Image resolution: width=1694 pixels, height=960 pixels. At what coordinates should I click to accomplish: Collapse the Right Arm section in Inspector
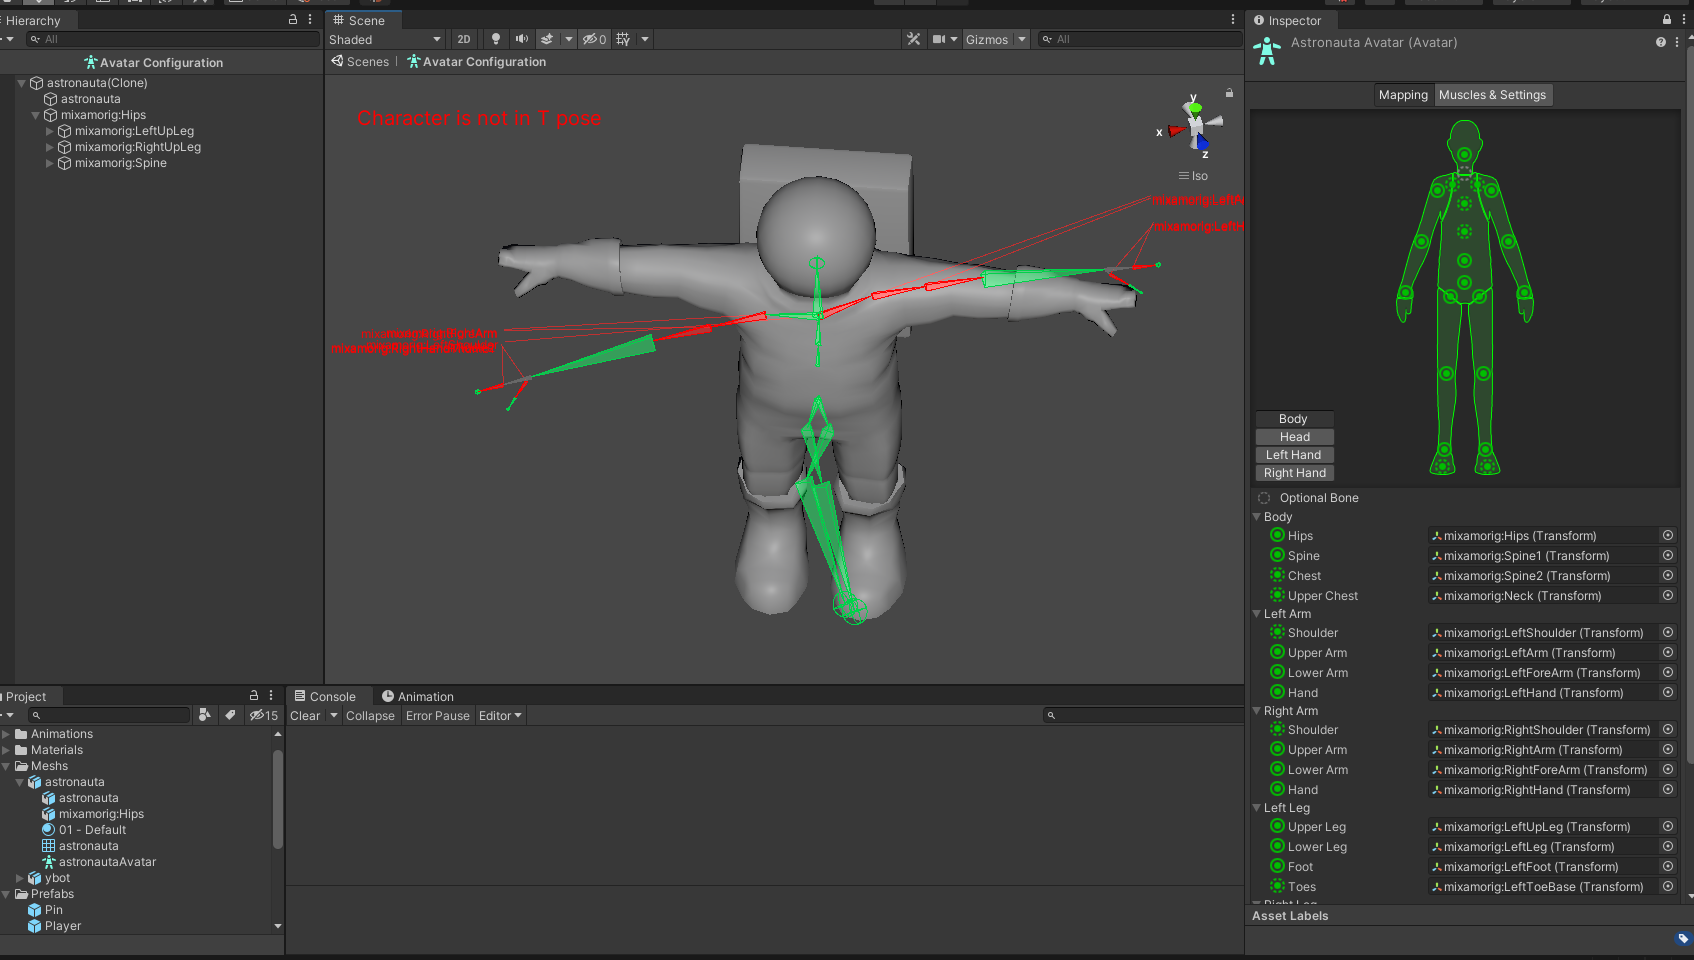(1257, 711)
